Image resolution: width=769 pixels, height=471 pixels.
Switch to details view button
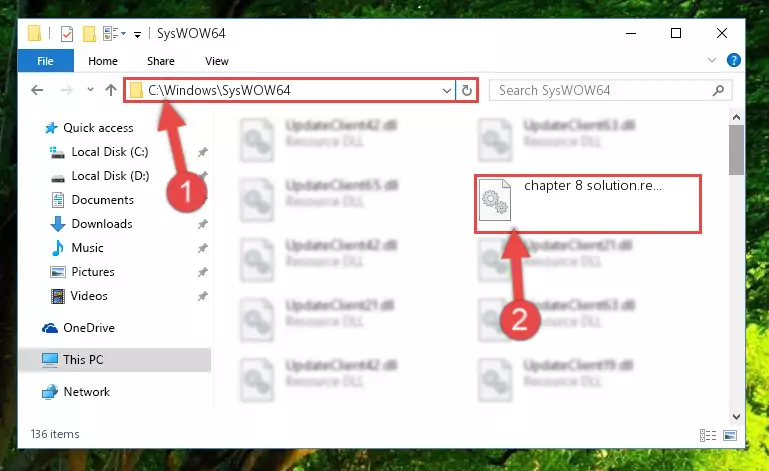(x=708, y=435)
